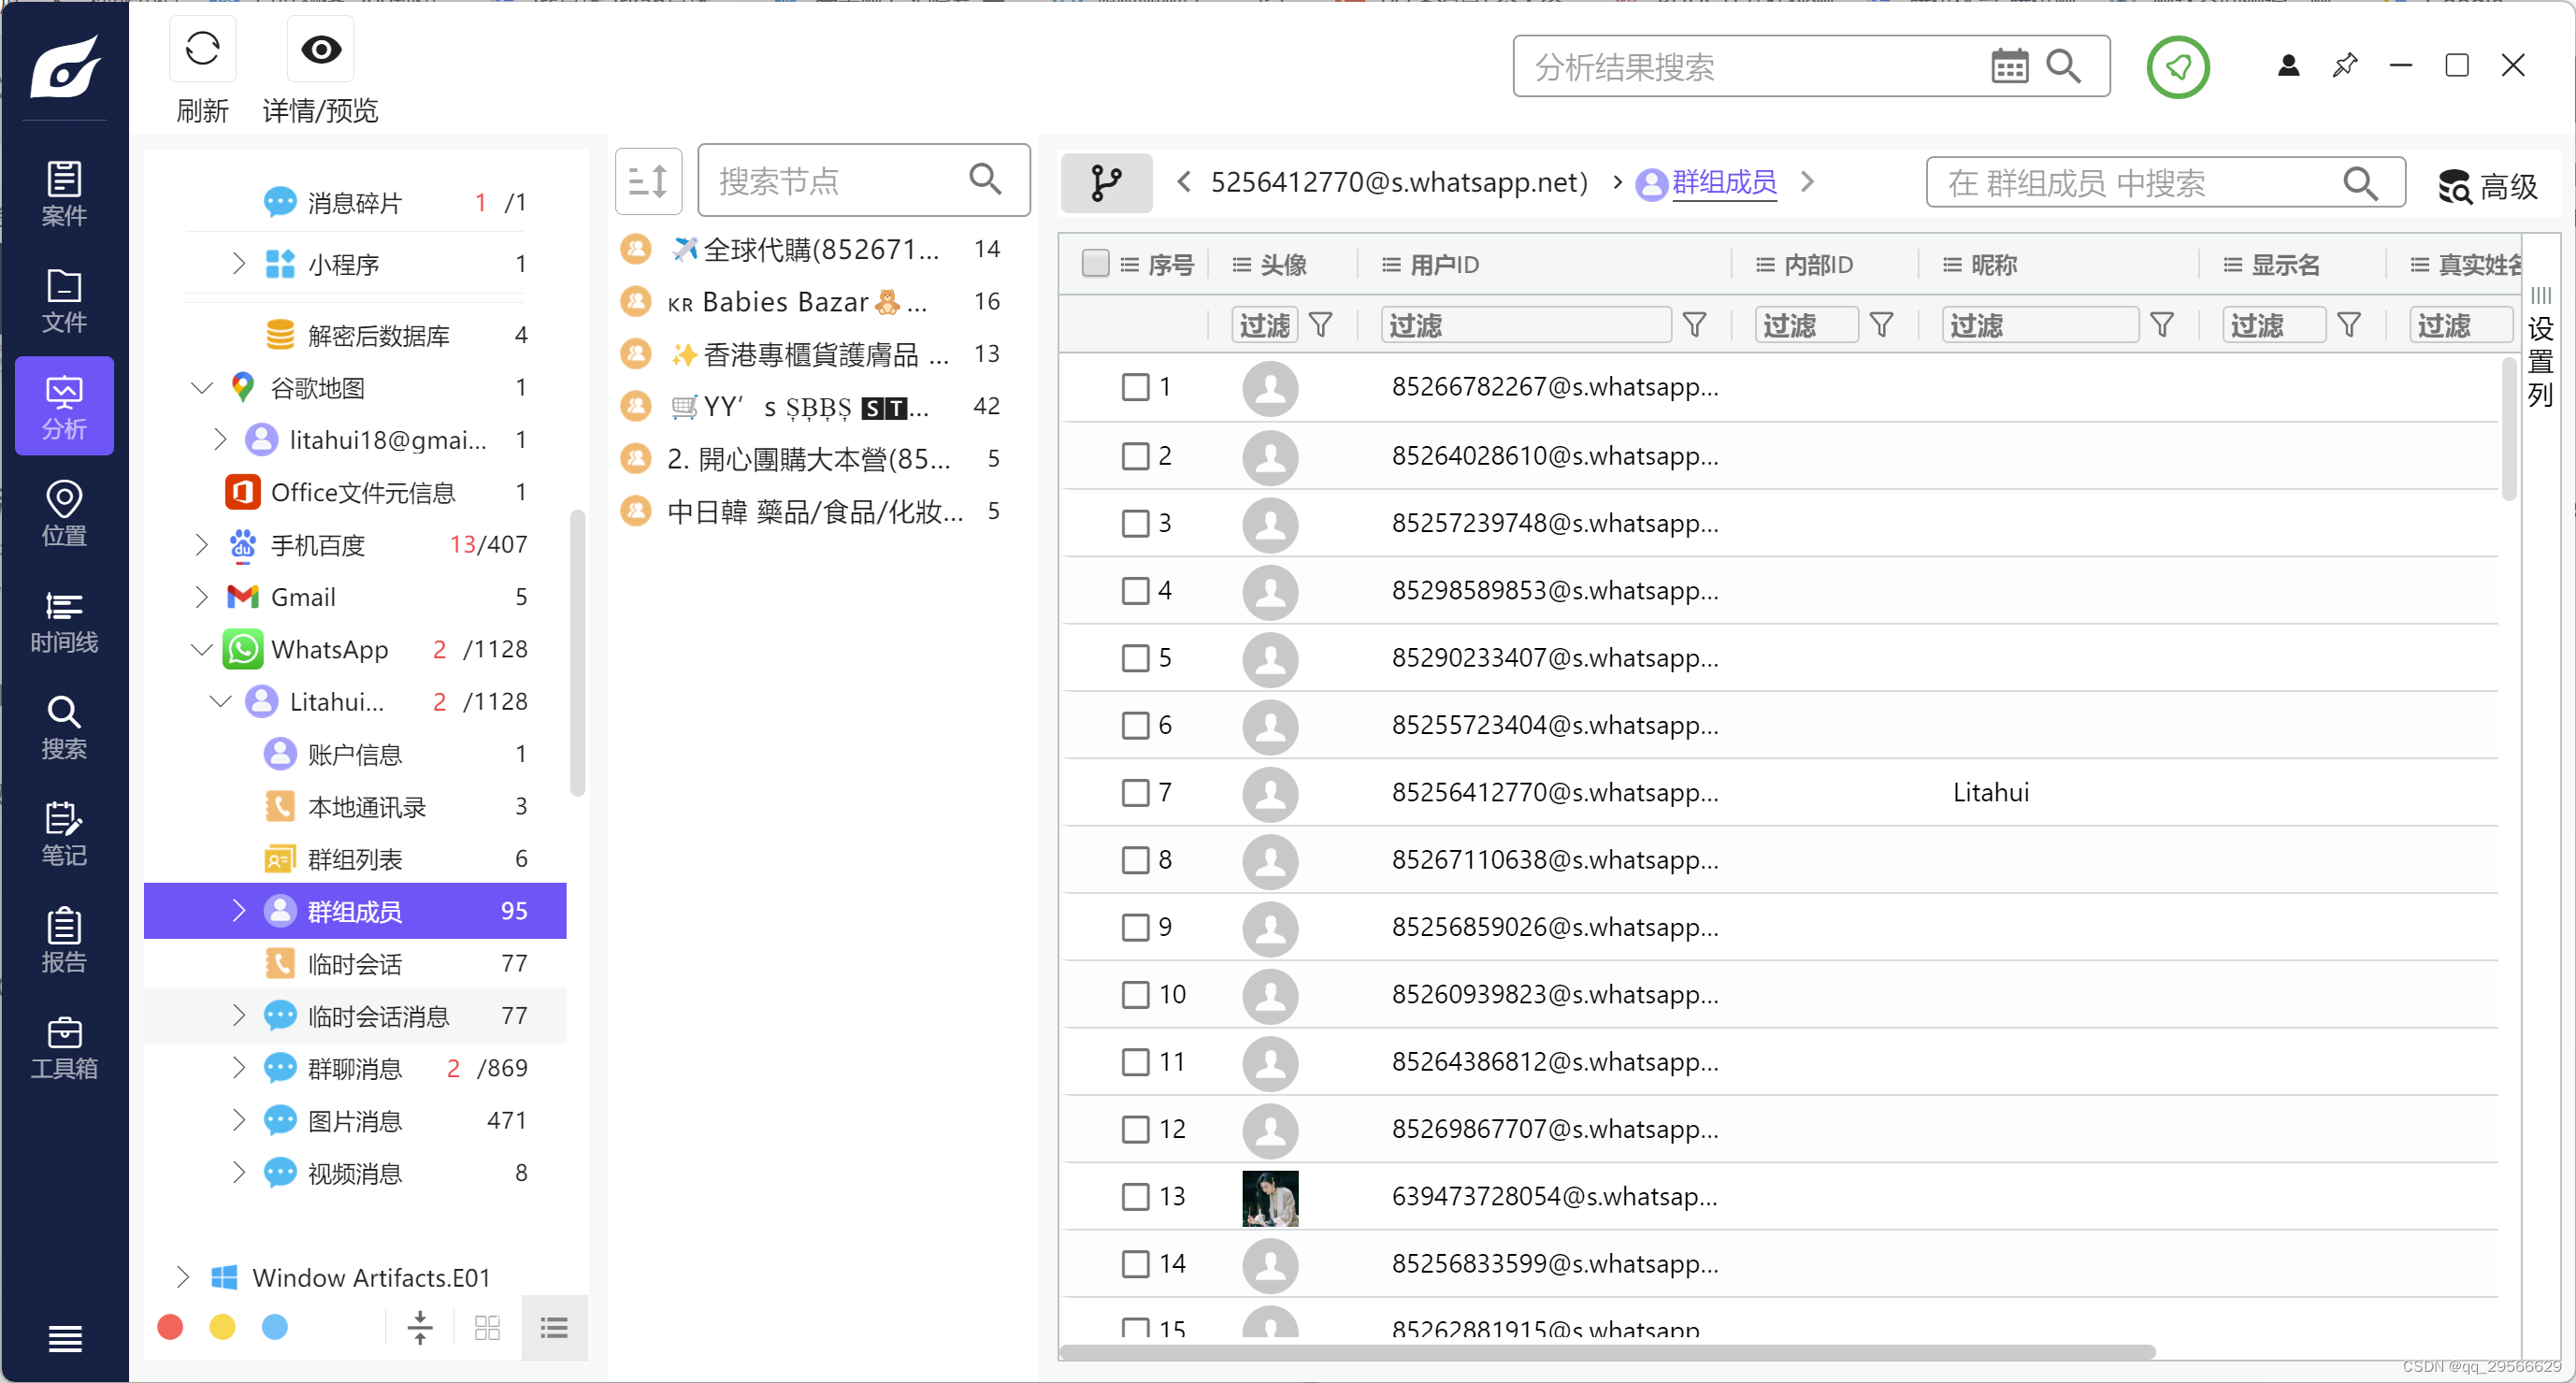Viewport: 2576px width, 1383px height.
Task: Open the 群组列表 tree item
Action: (x=355, y=859)
